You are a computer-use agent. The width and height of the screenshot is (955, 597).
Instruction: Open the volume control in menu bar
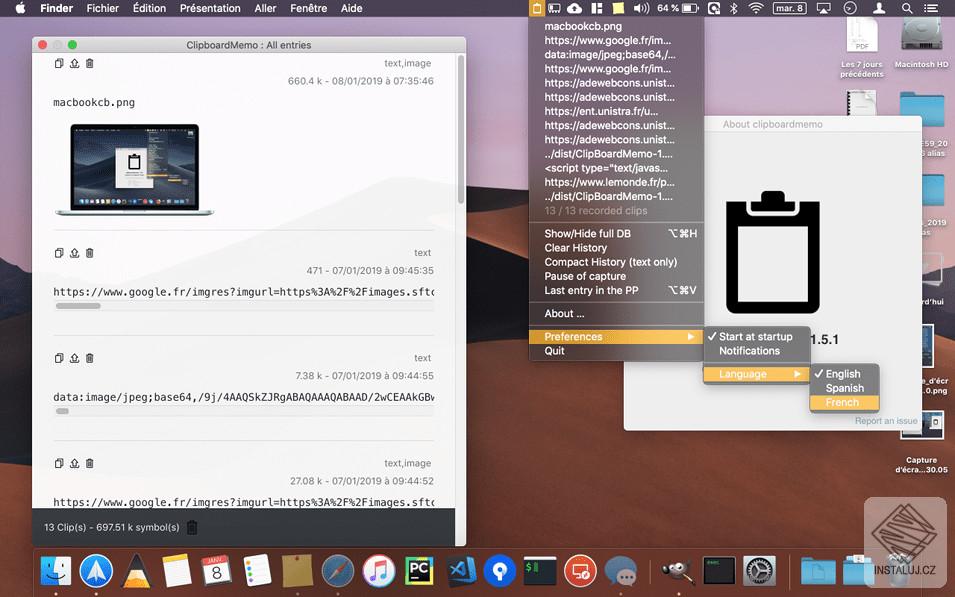(x=641, y=8)
